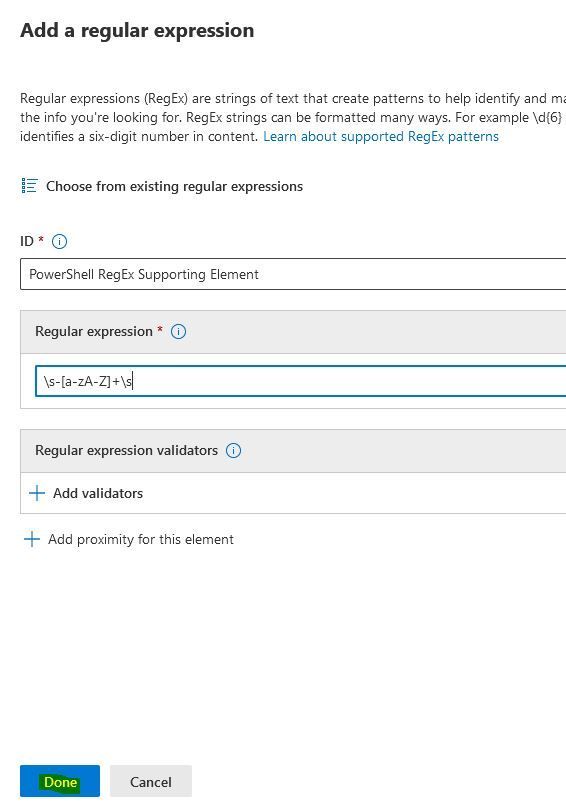Click the plus icon beside Add validators

coord(37,493)
